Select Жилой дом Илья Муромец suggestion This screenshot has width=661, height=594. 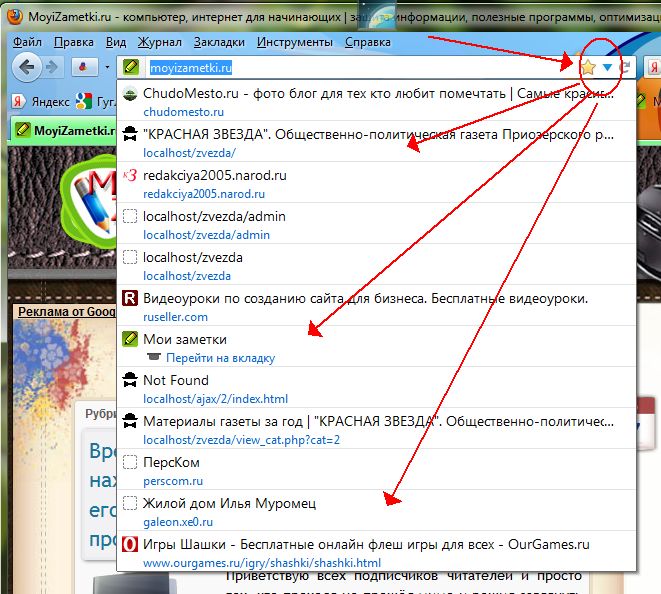point(377,510)
